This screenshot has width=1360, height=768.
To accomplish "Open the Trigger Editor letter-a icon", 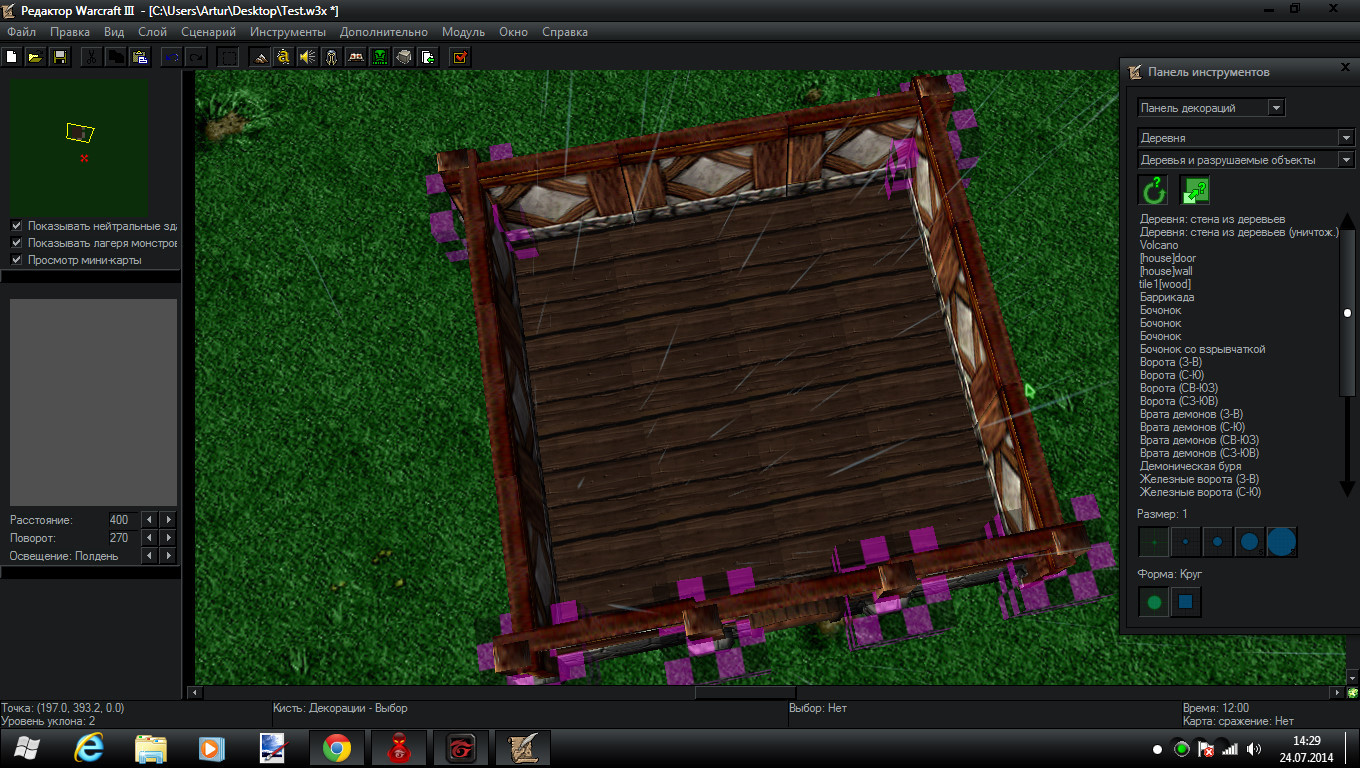I will (x=284, y=57).
